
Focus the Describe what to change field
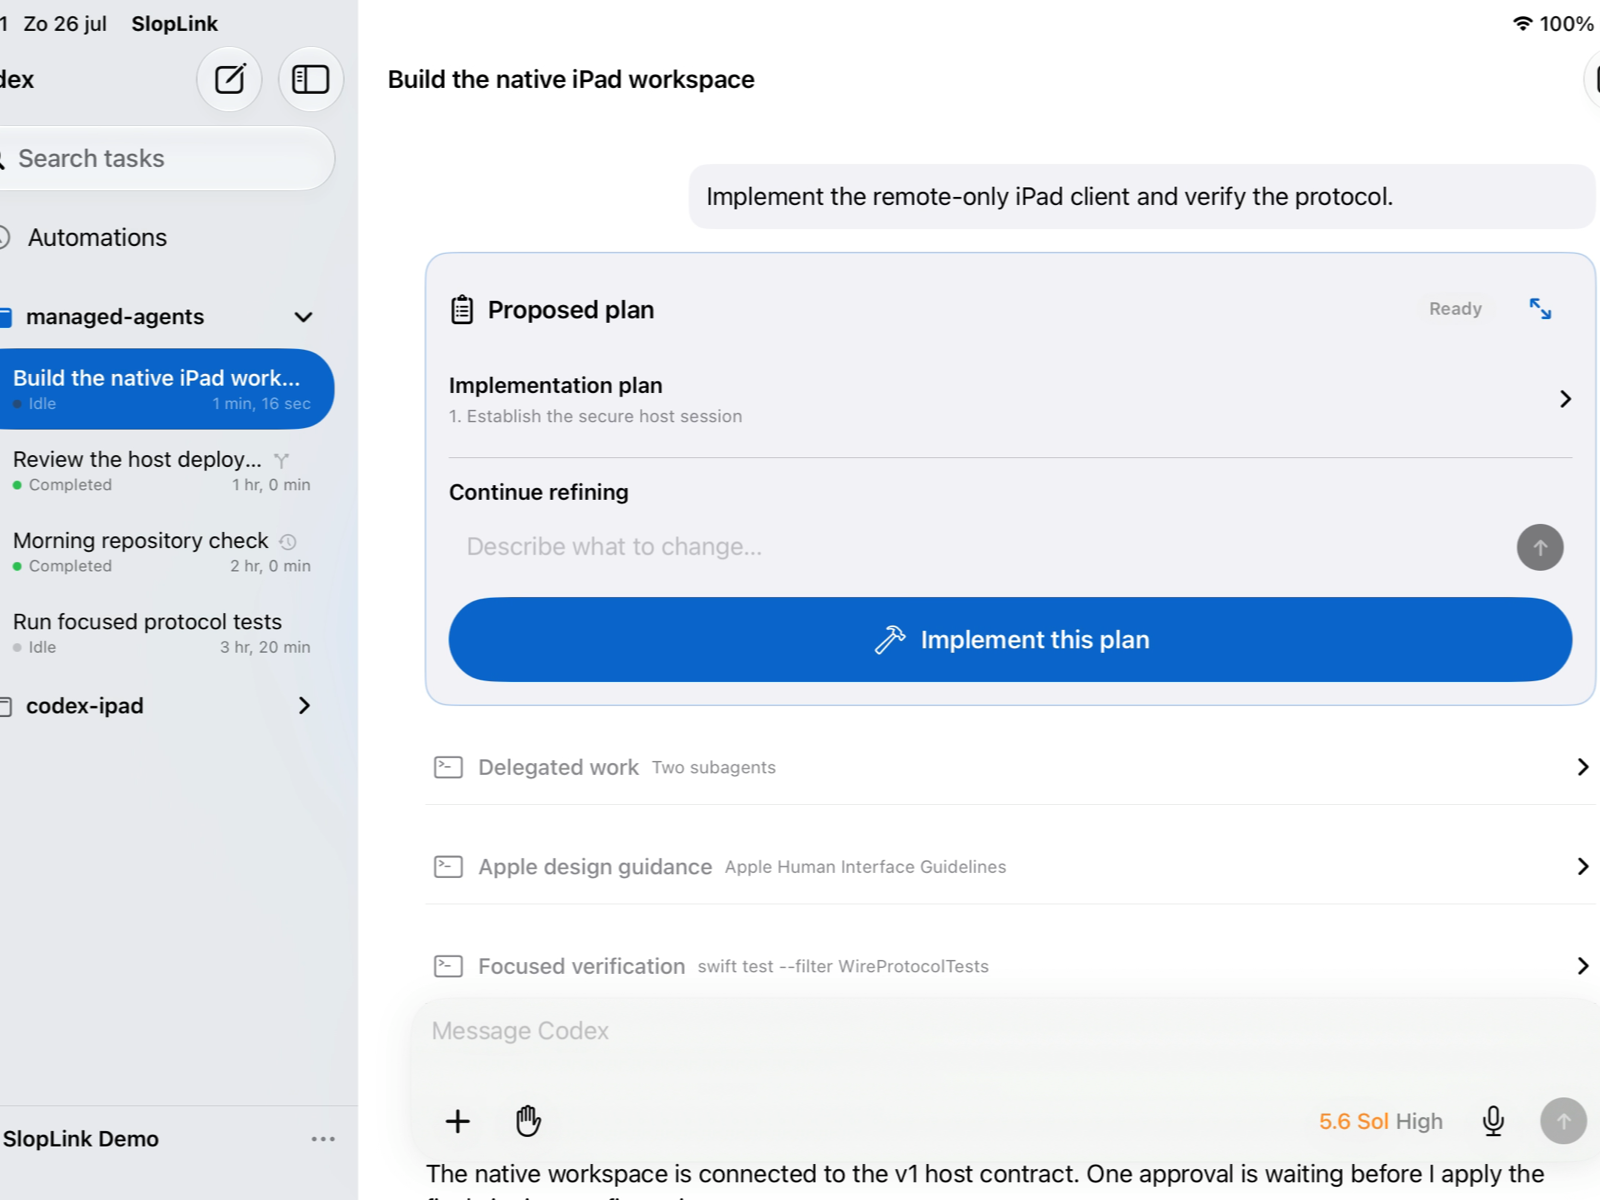[x=980, y=547]
